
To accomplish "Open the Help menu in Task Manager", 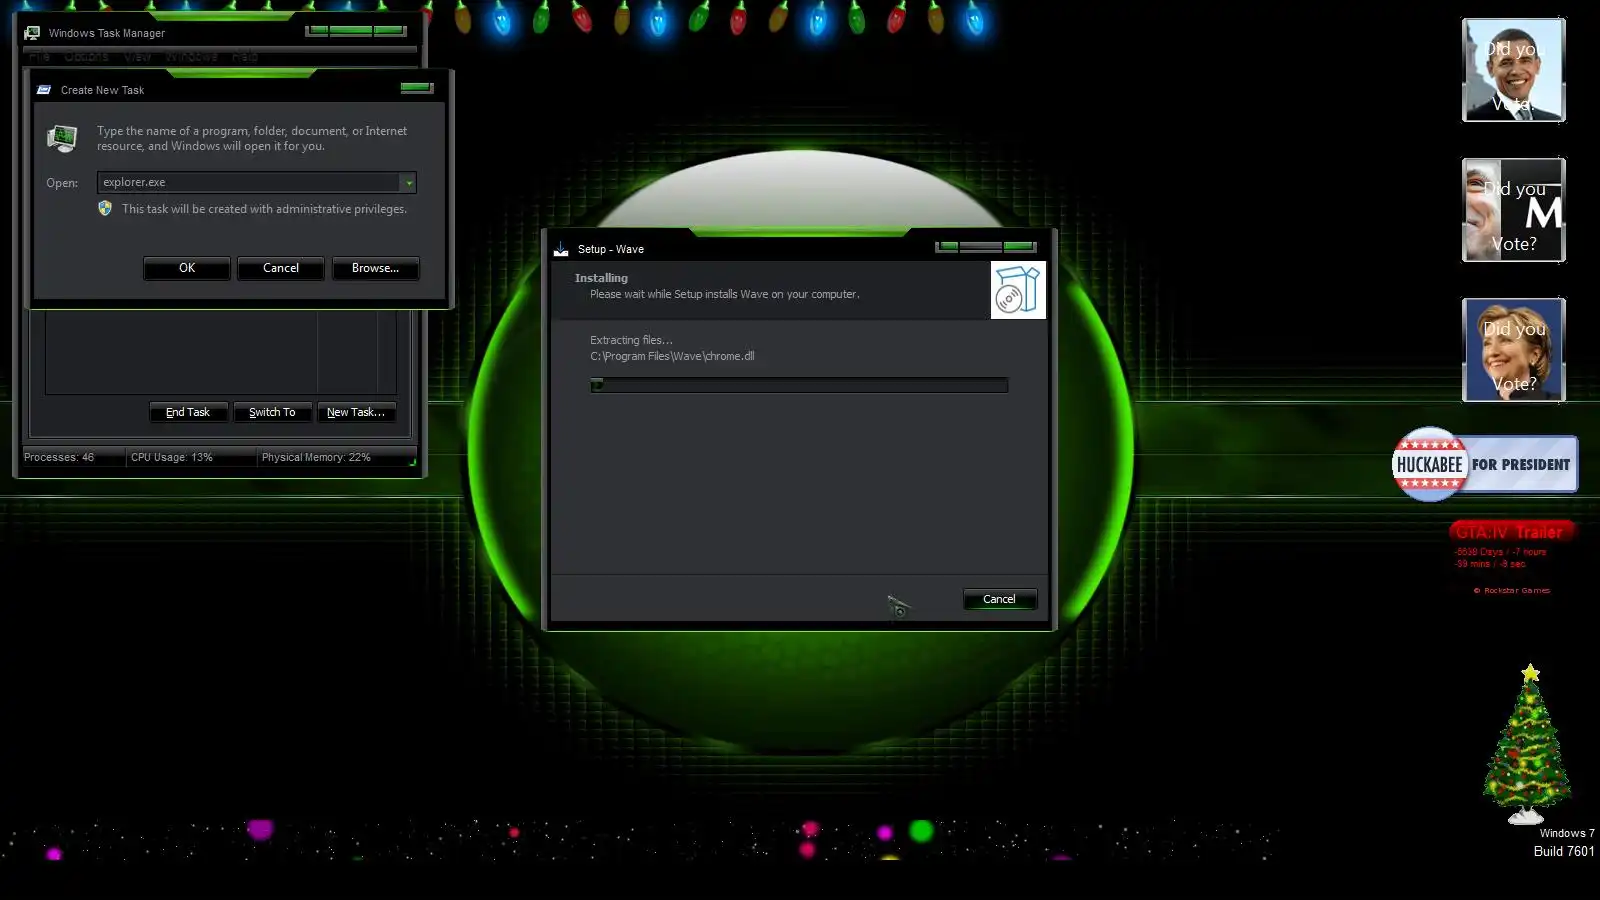I will click(245, 57).
